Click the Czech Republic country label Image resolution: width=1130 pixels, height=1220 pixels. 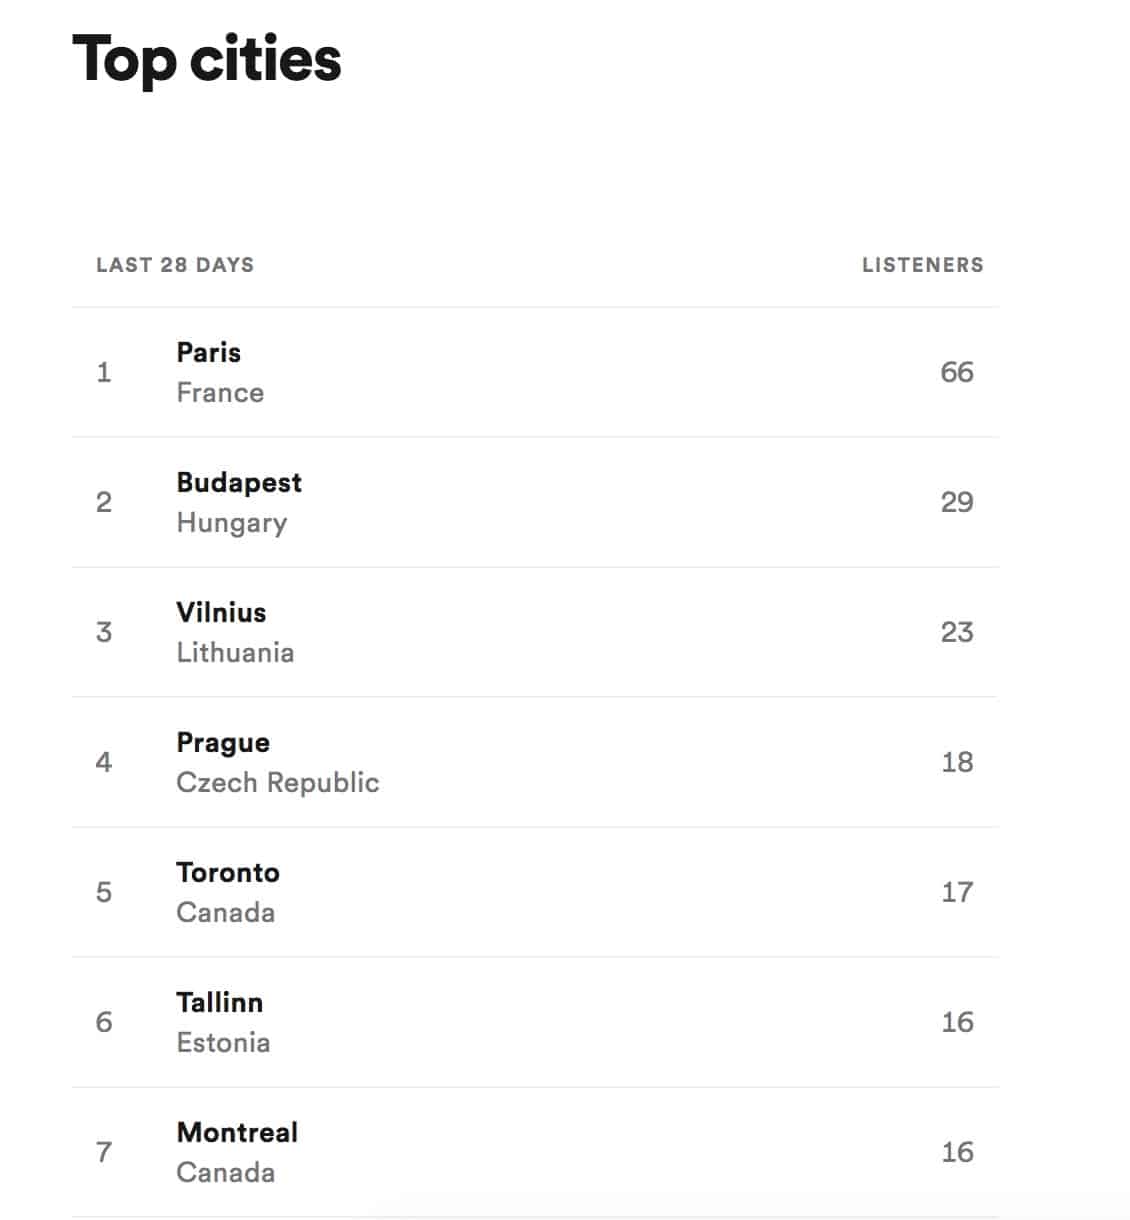pos(278,782)
